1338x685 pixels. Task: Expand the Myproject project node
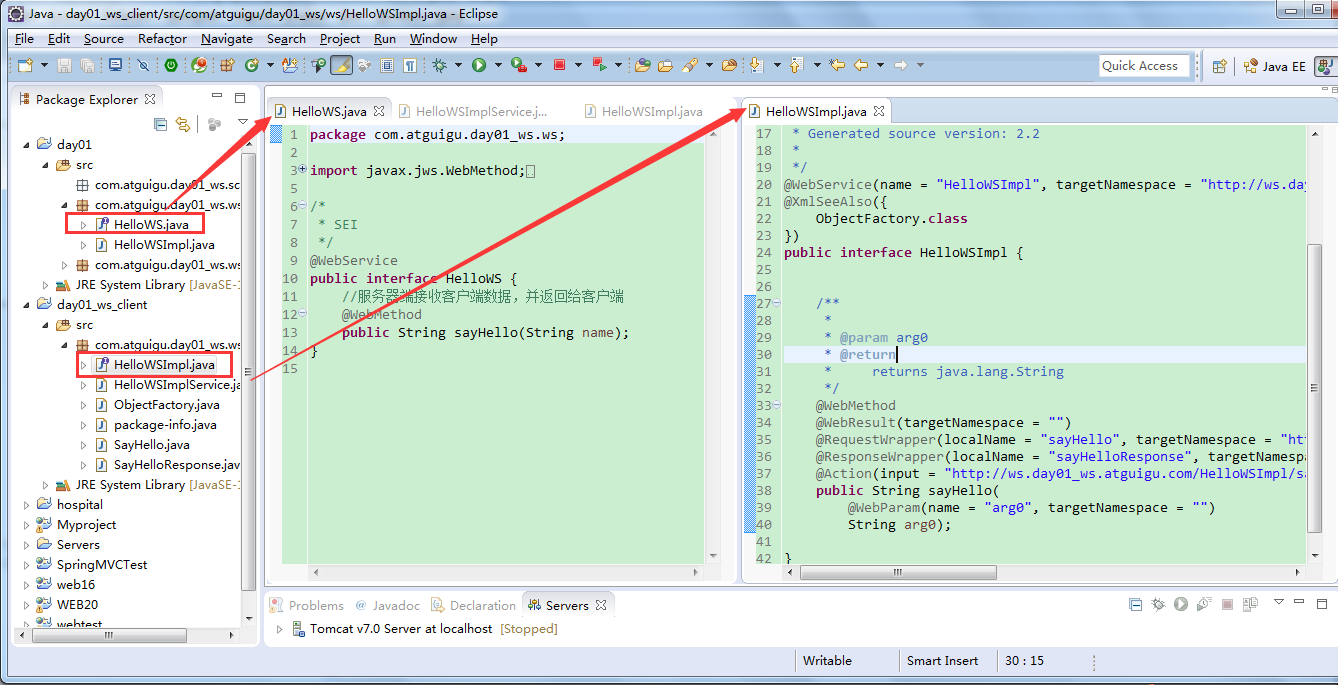pos(28,525)
